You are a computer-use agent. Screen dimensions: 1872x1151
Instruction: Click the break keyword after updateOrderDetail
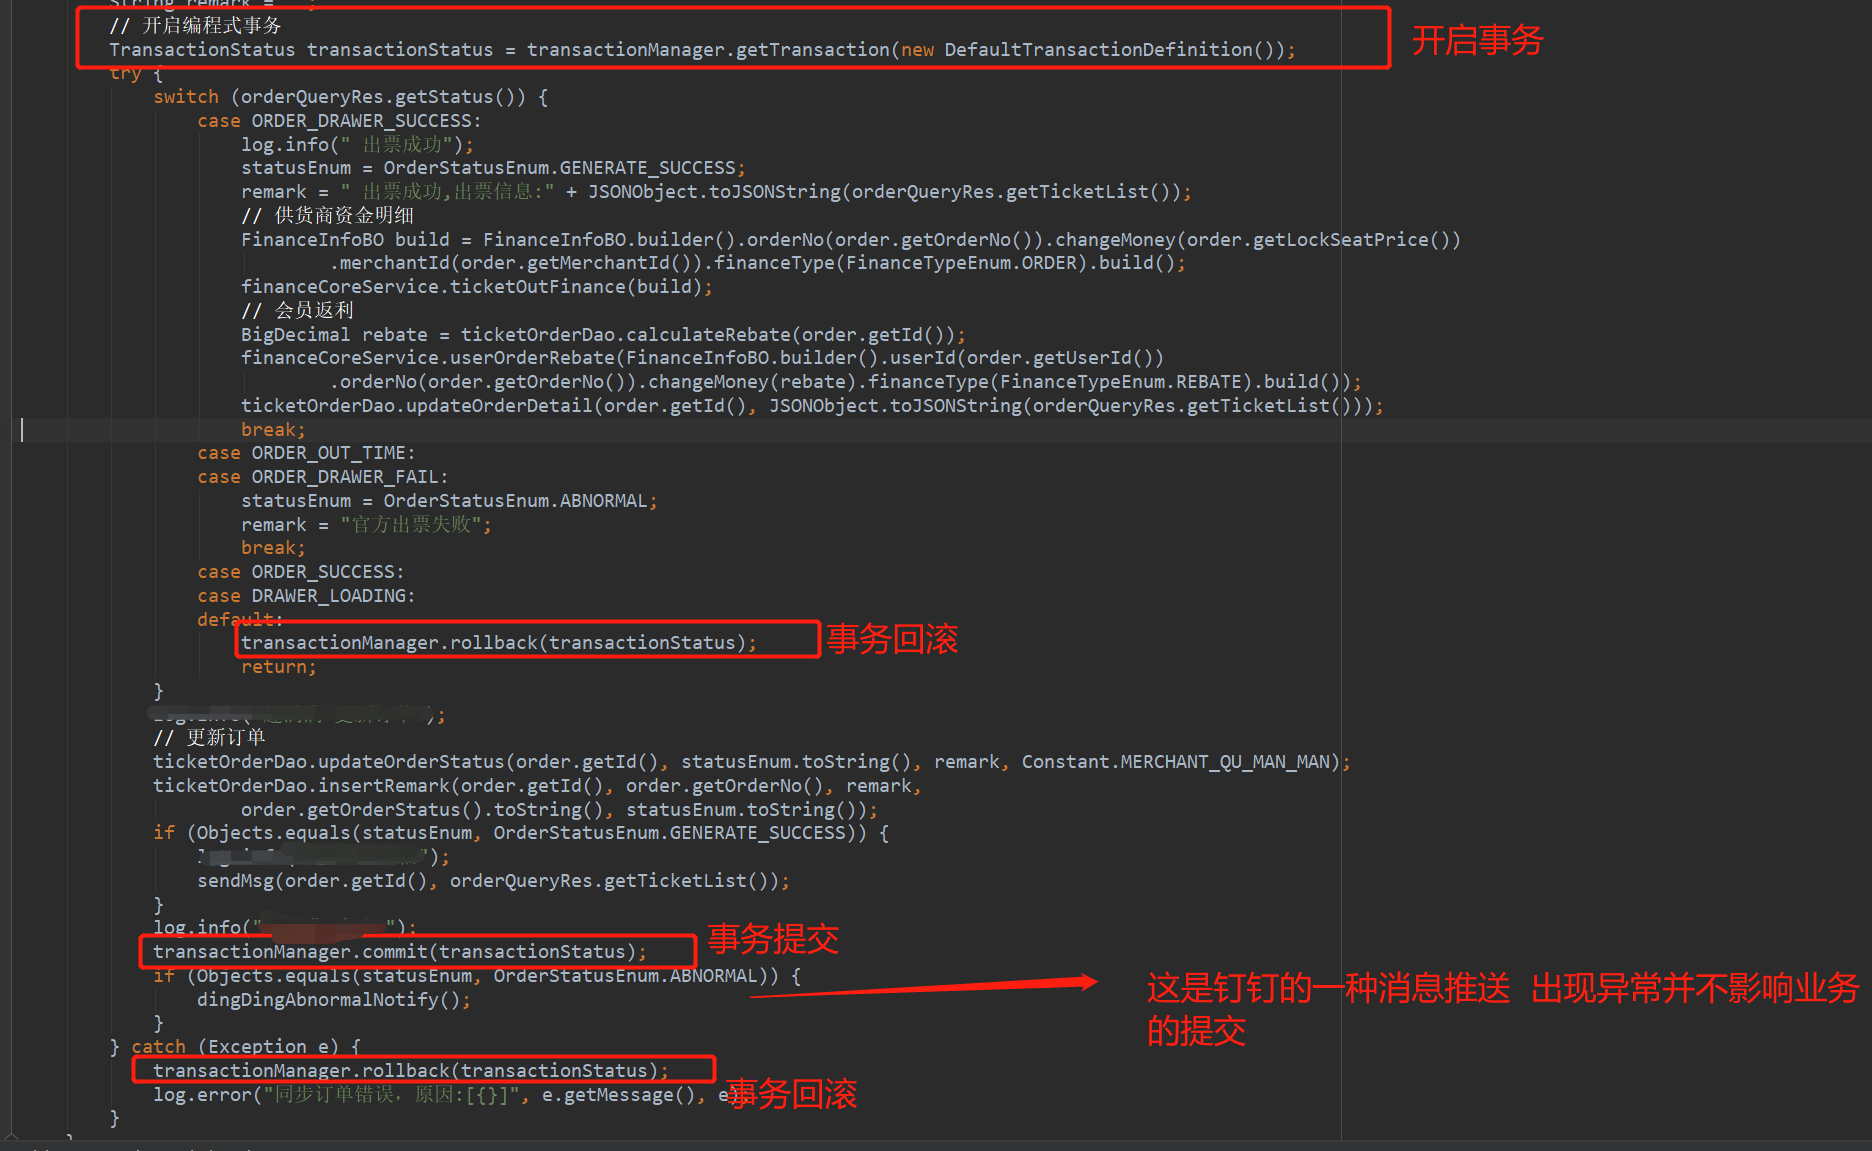coord(270,429)
